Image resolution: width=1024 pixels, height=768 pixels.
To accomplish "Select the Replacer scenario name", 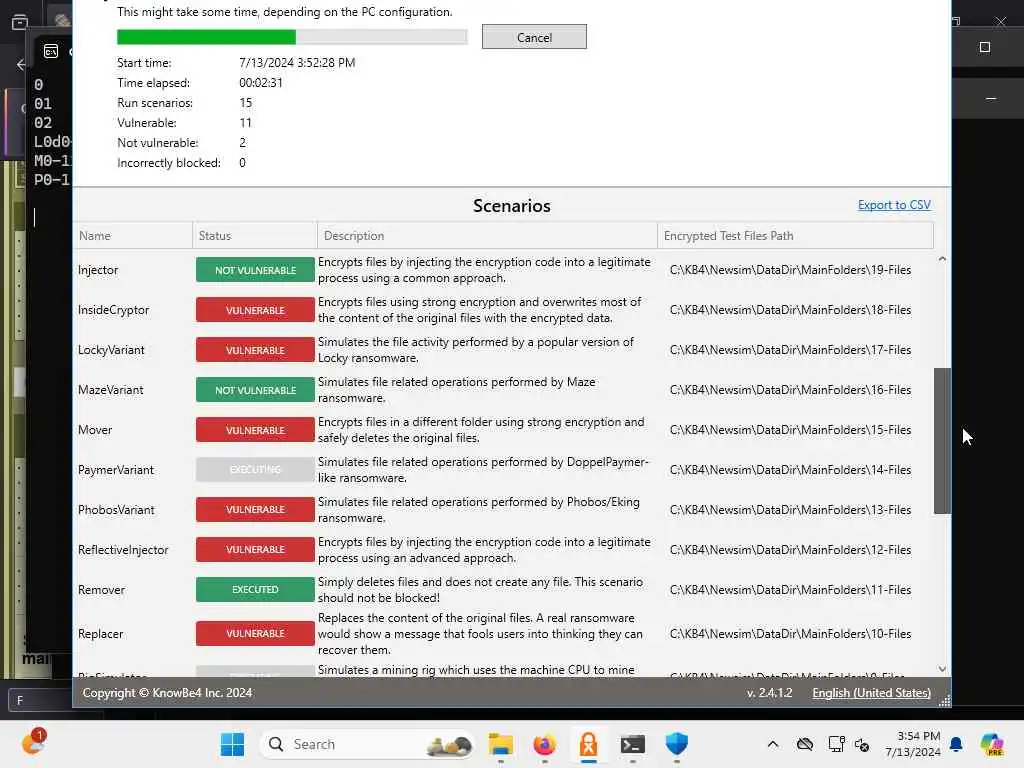I will click(x=101, y=634).
